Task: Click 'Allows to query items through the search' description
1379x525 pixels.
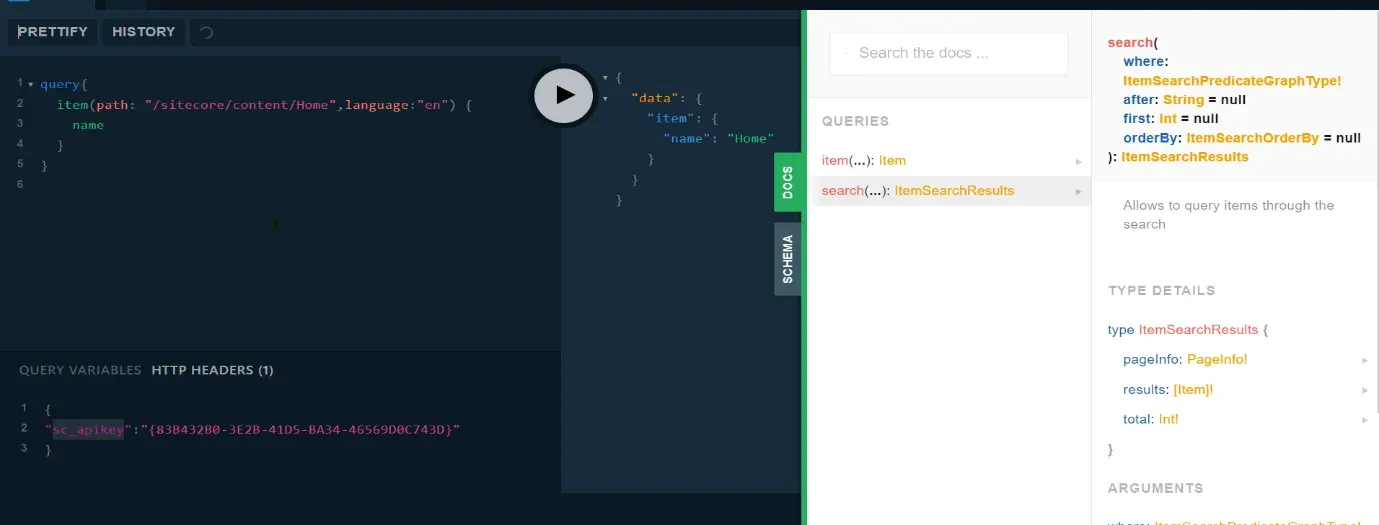Action: click(1228, 215)
